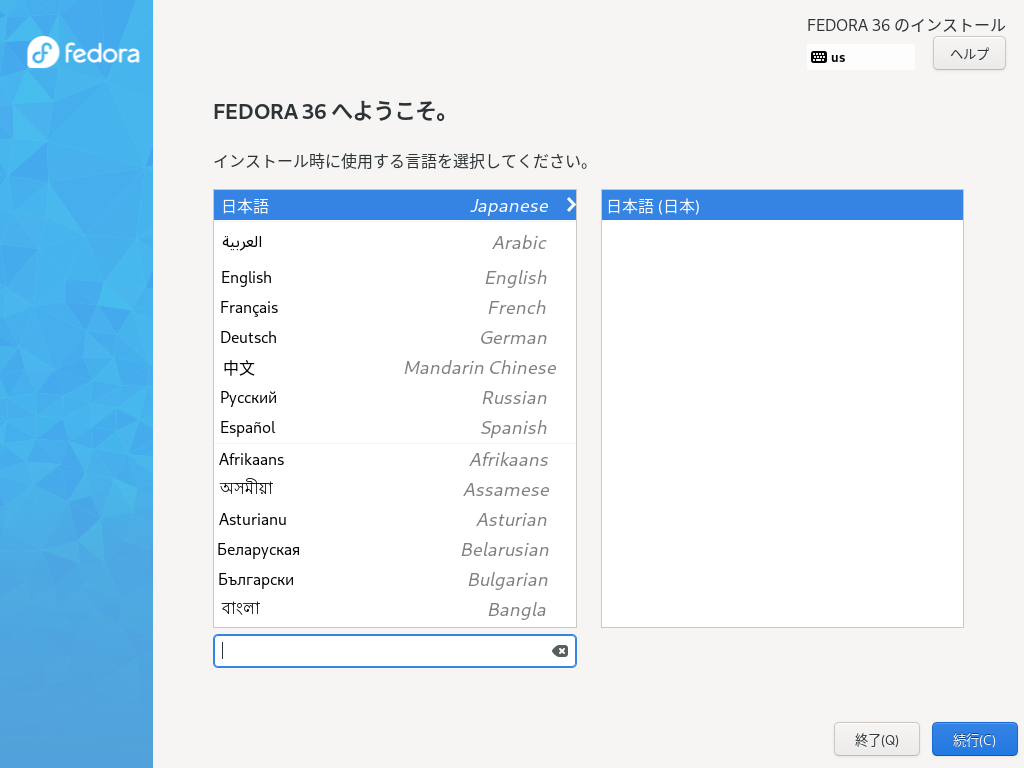Viewport: 1024px width, 768px height.
Task: Select the Afrikaans language row
Action: (x=394, y=460)
